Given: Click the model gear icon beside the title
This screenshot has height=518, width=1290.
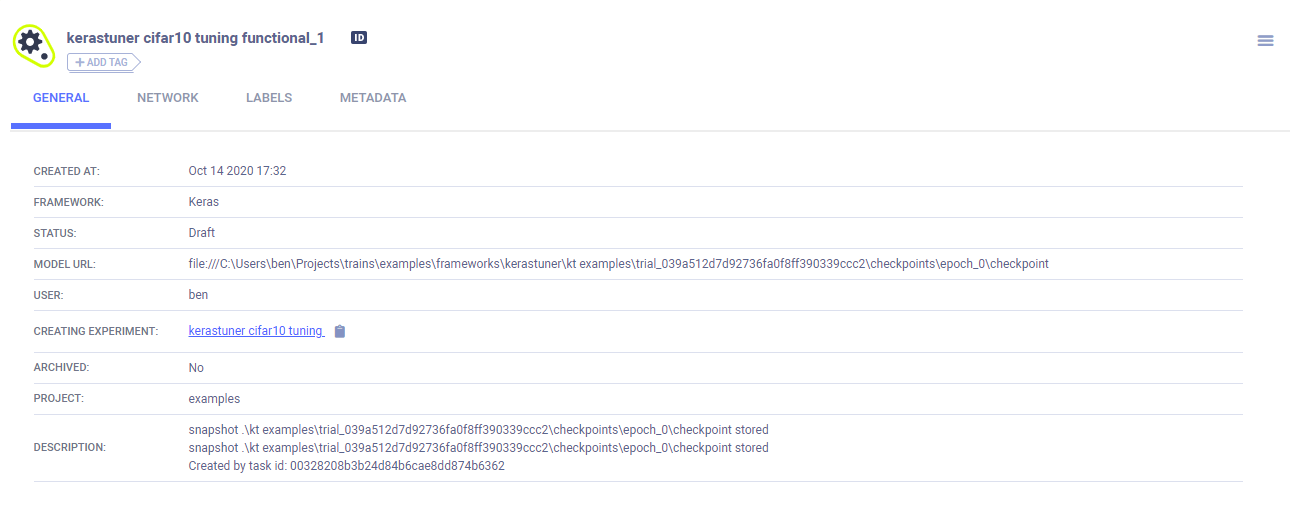Looking at the screenshot, I should tap(32, 44).
